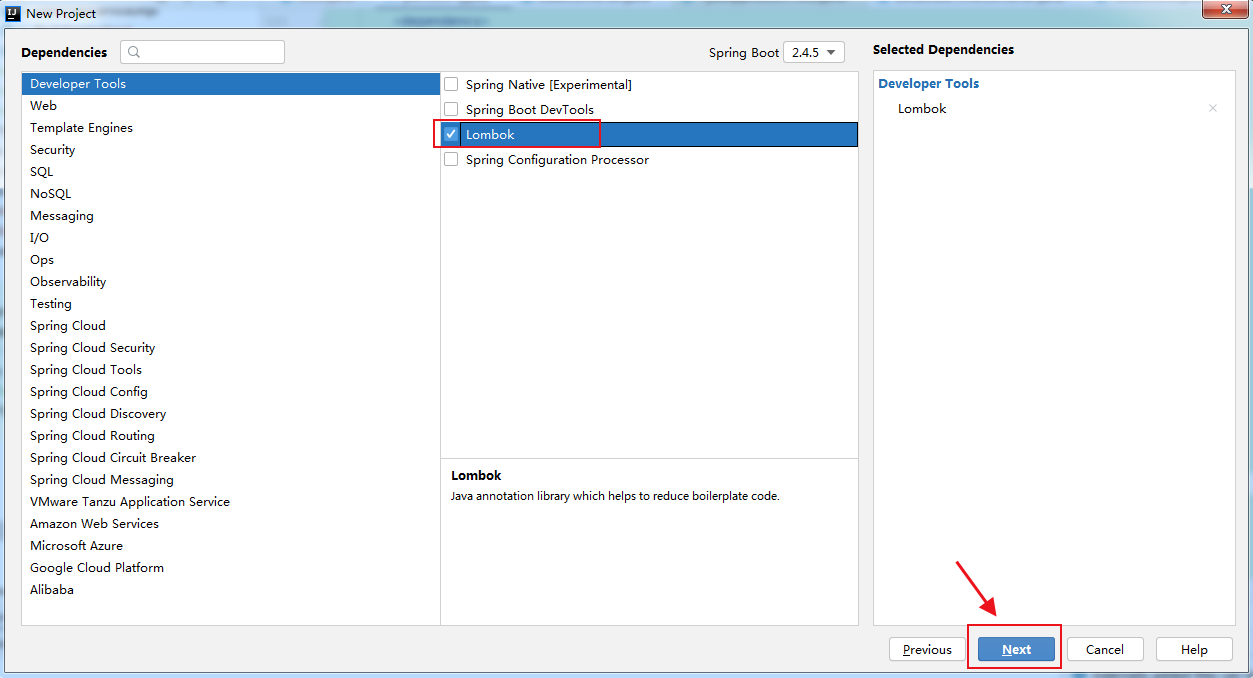
Task: Select the Alibaba category
Action: (x=231, y=590)
